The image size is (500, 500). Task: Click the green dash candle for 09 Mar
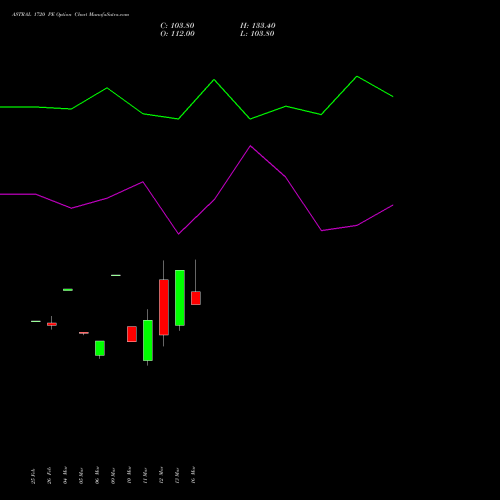116,275
